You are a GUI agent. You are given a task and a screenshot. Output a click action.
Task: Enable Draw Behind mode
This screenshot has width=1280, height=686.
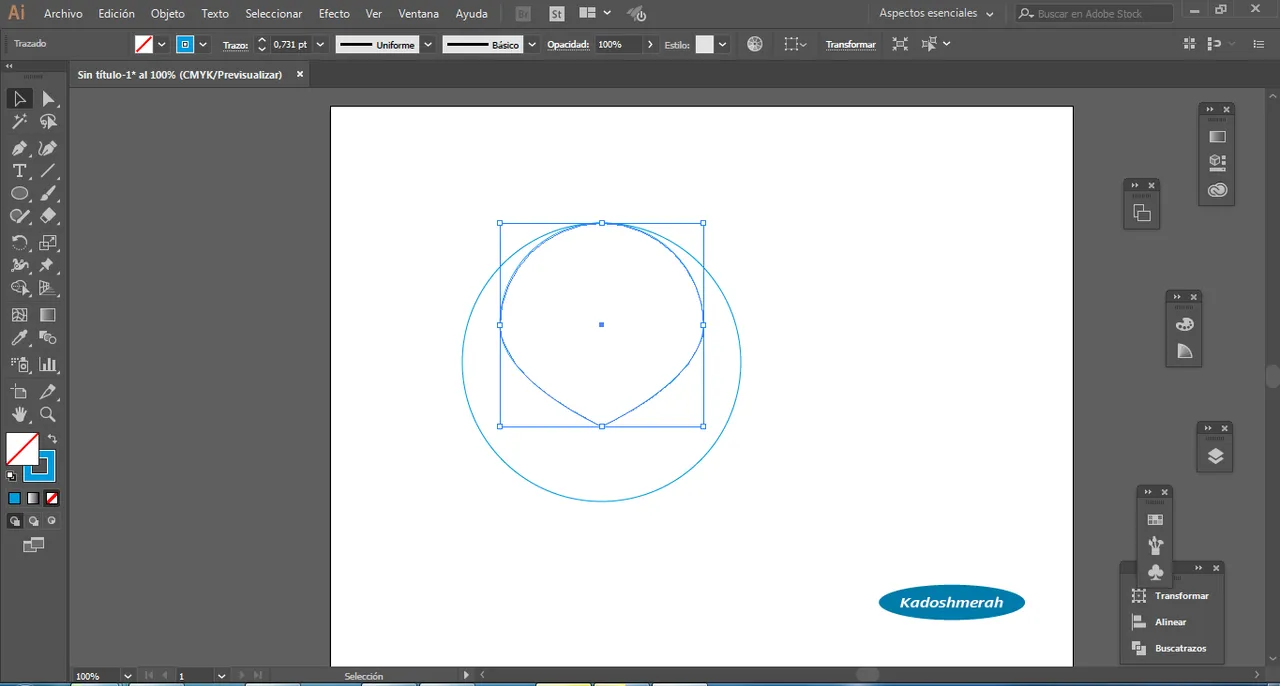(33, 521)
